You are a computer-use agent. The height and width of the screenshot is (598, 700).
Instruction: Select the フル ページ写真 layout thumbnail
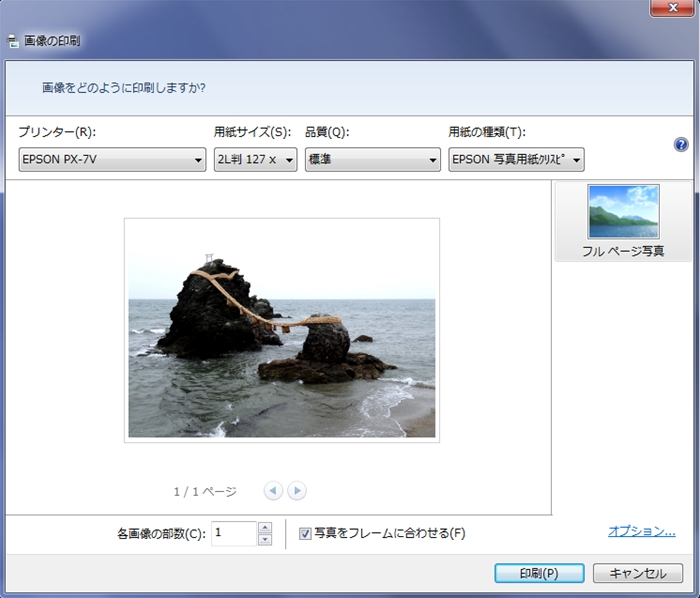tap(623, 221)
